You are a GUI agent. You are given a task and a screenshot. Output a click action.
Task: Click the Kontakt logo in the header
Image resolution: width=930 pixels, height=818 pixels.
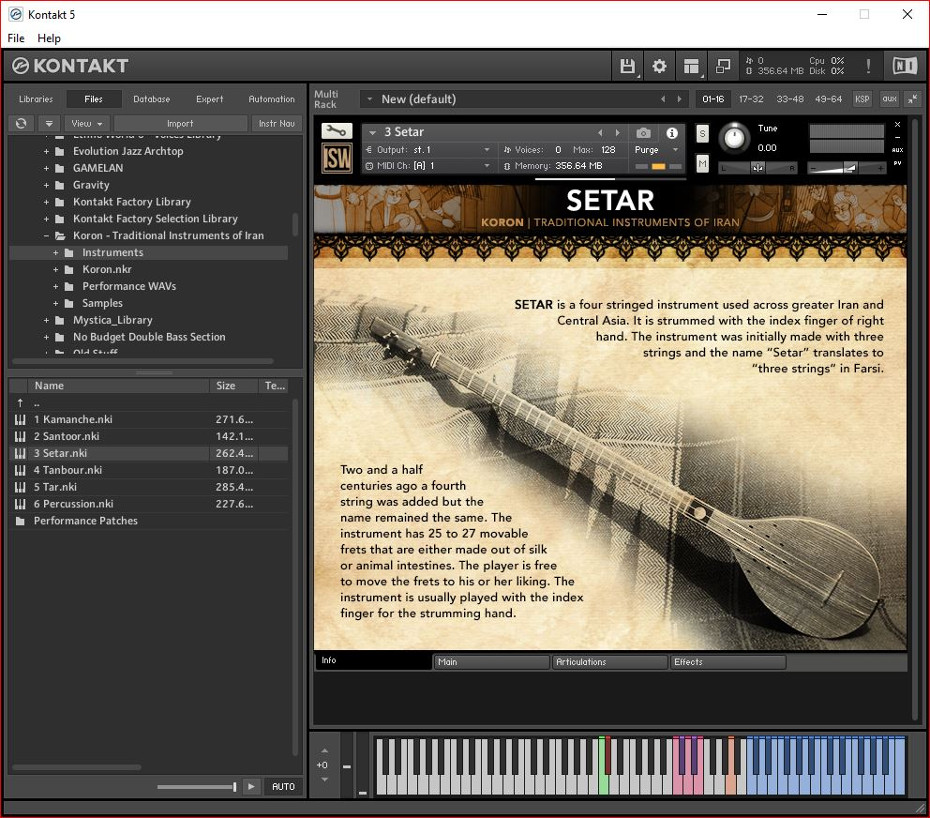[70, 66]
